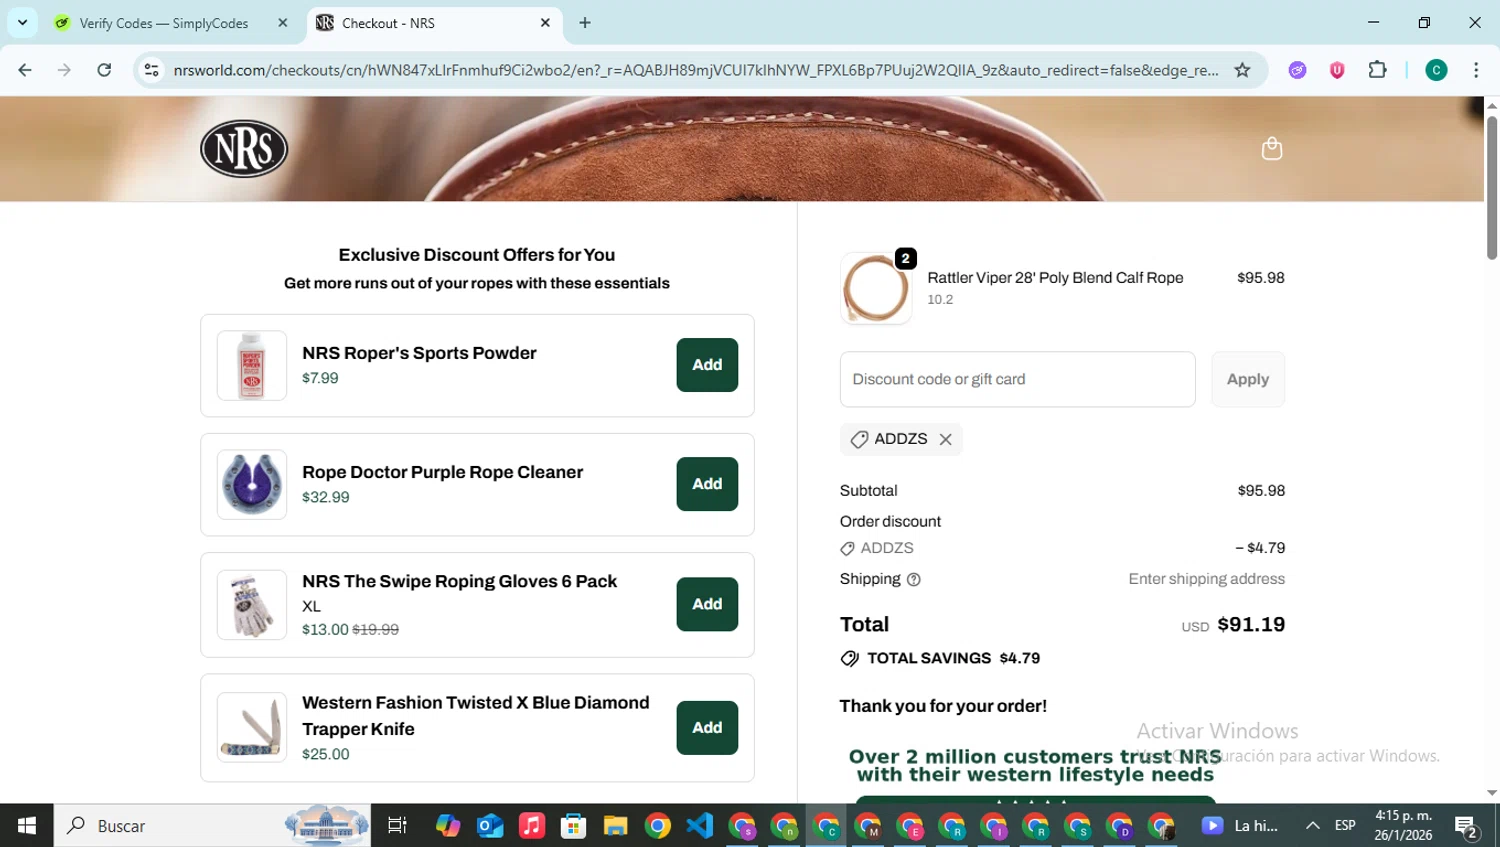Open a new browser tab
The height and width of the screenshot is (847, 1500).
tap(585, 23)
